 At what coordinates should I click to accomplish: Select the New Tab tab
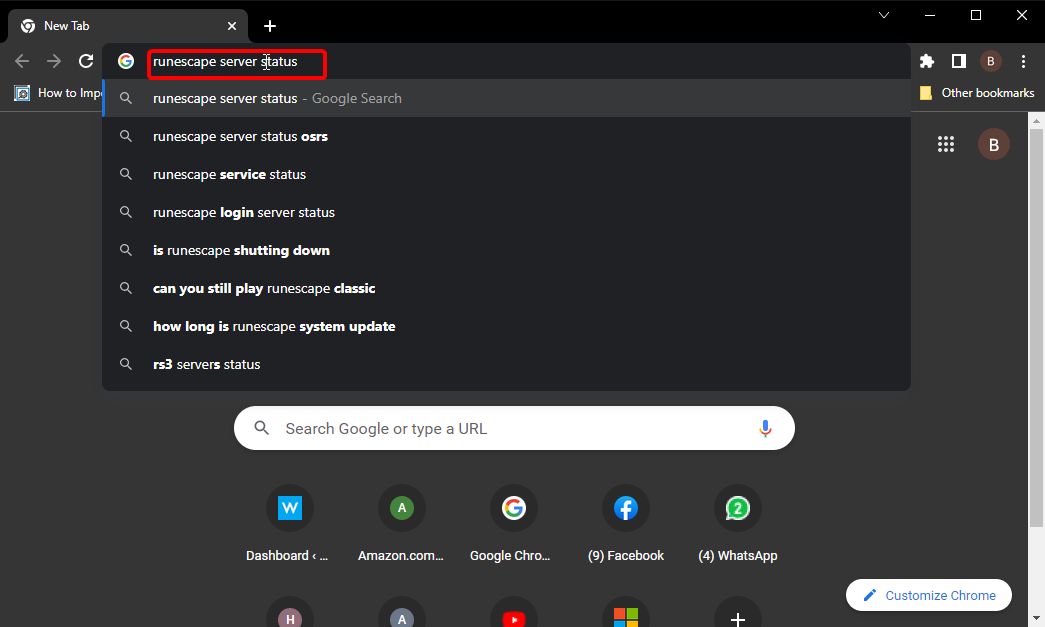pos(127,26)
